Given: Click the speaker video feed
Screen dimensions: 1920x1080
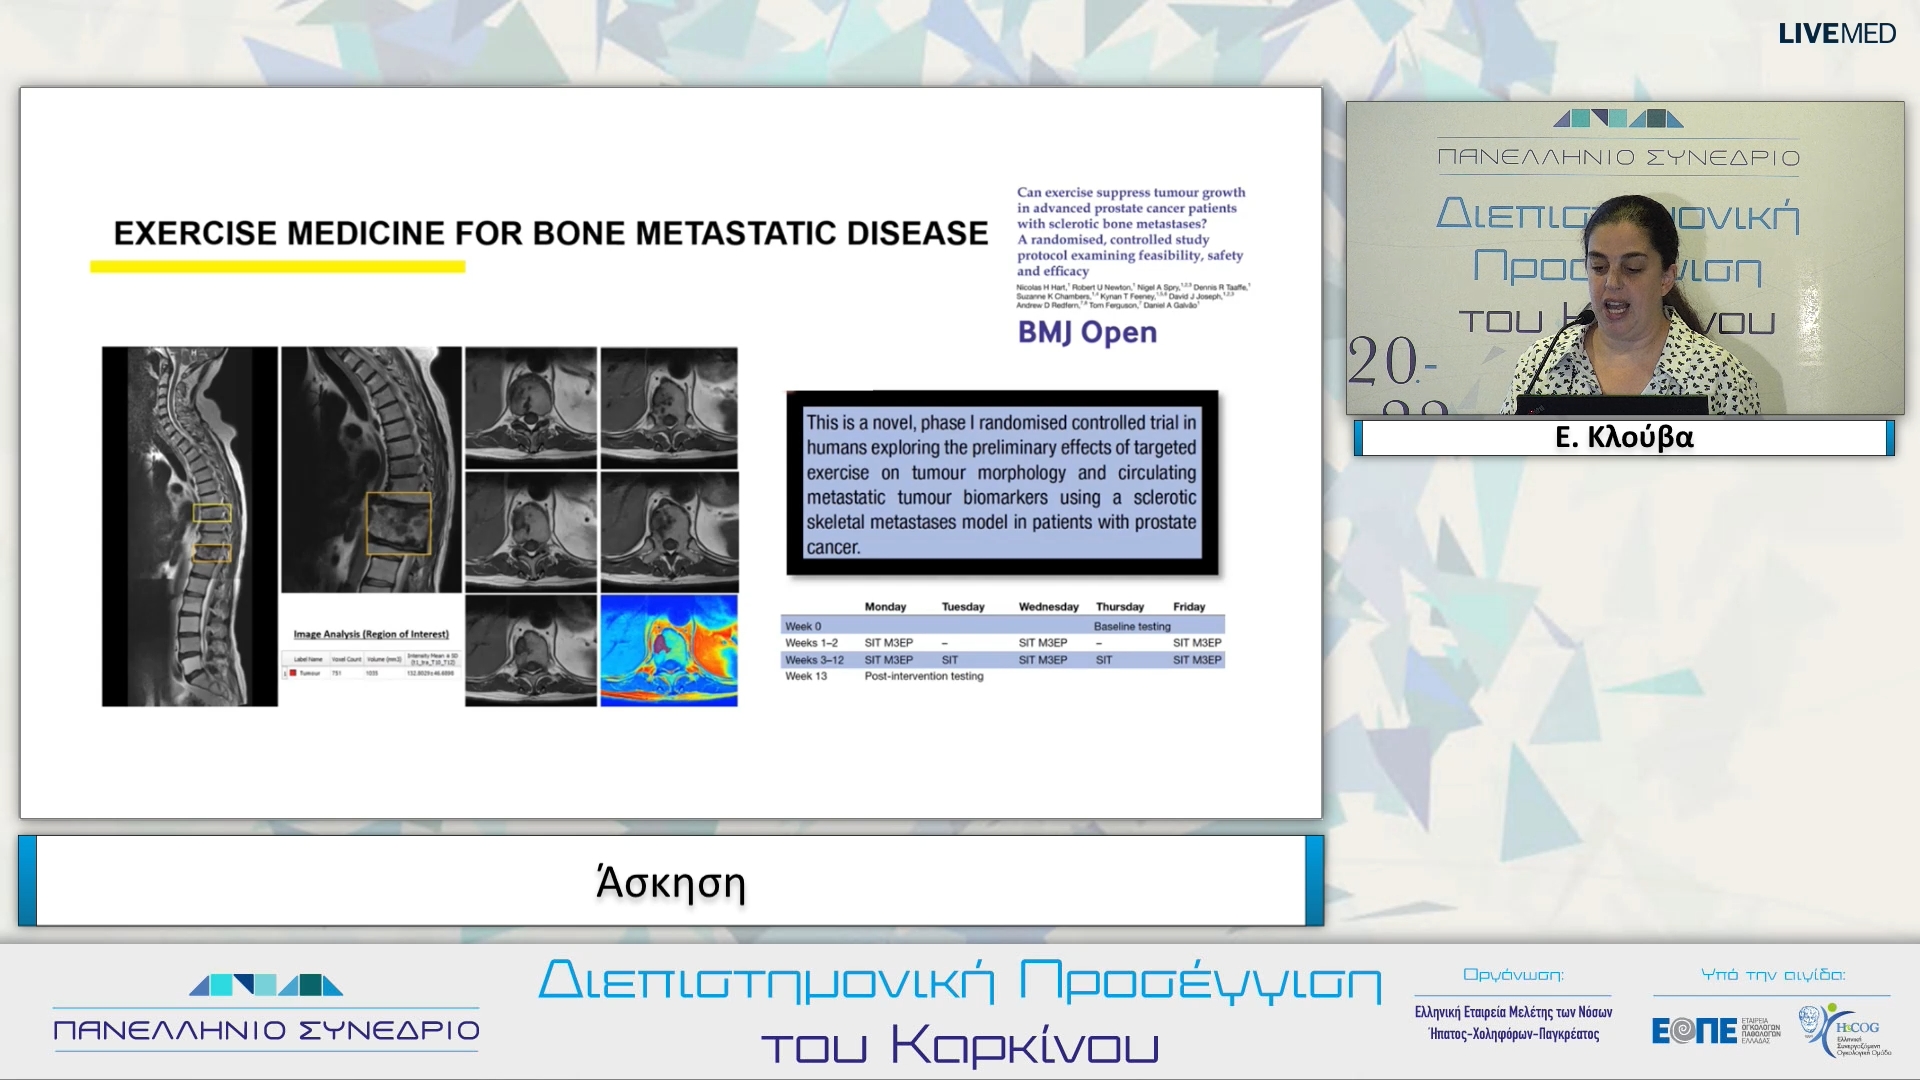Looking at the screenshot, I should tap(1624, 258).
